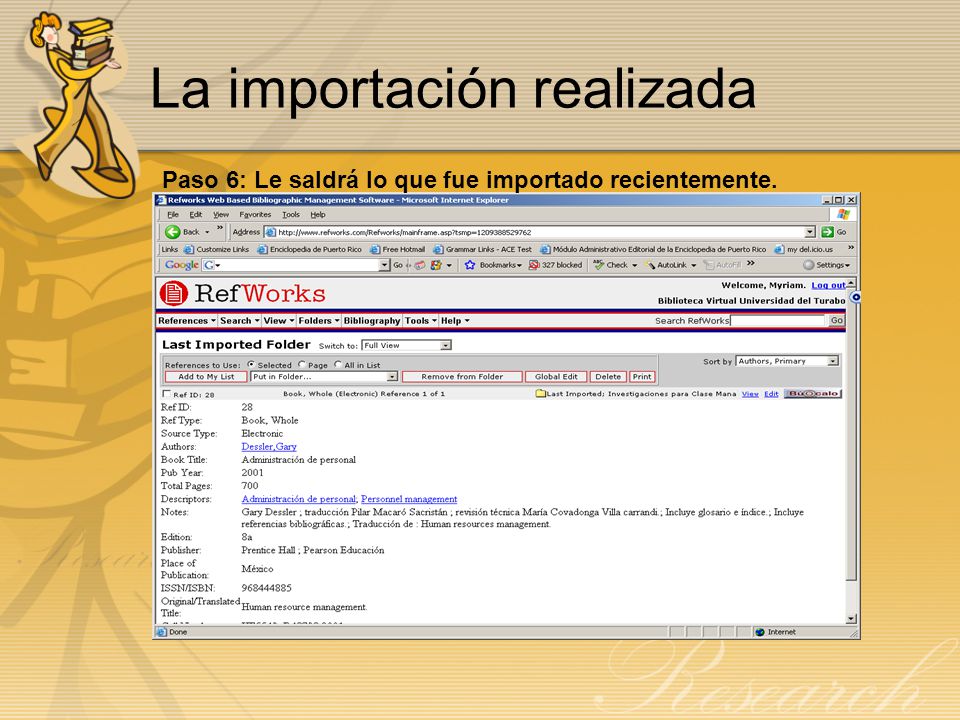Open the address bar history dropdown

pos(810,232)
